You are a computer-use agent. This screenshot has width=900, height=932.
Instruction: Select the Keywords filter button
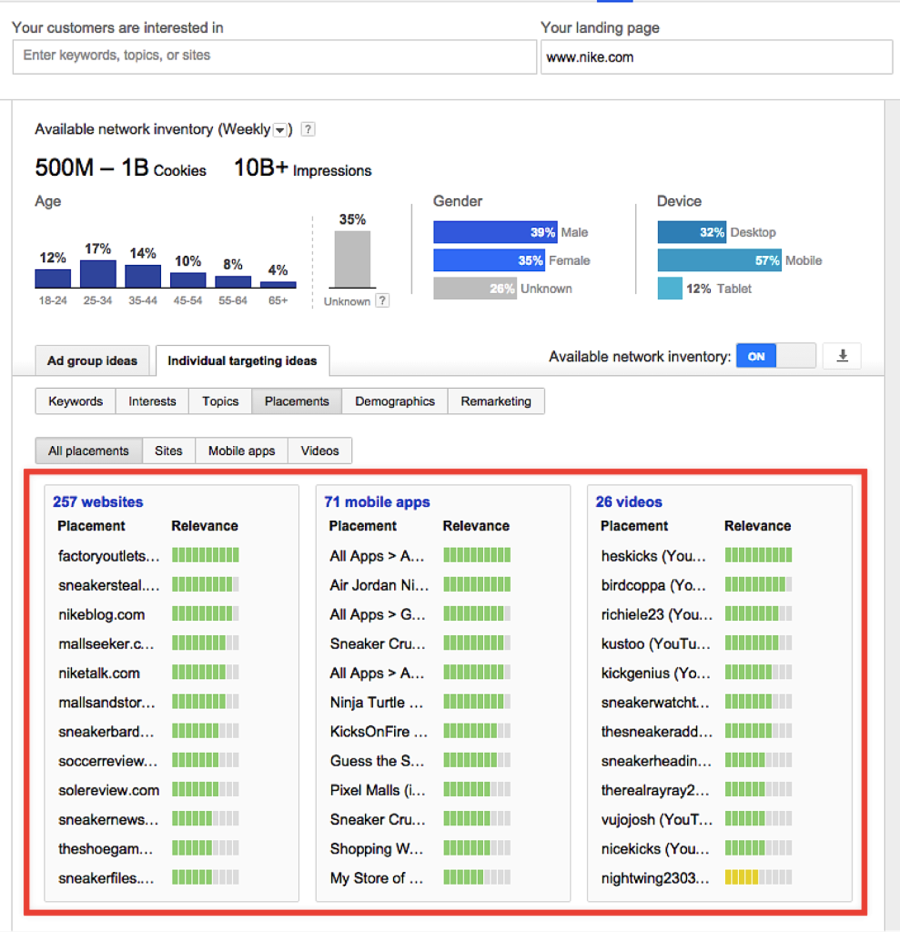[x=75, y=401]
